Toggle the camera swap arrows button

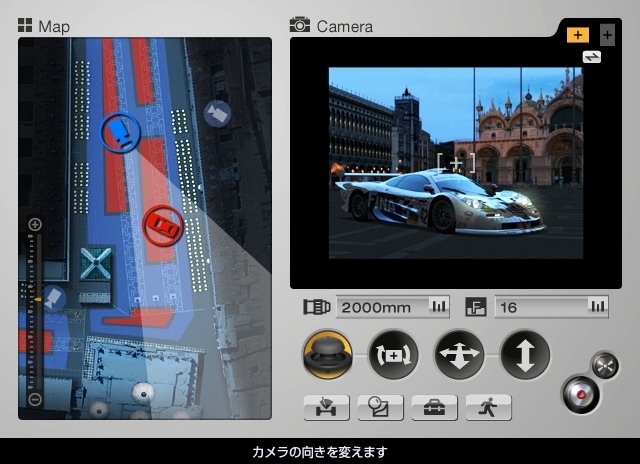click(591, 57)
